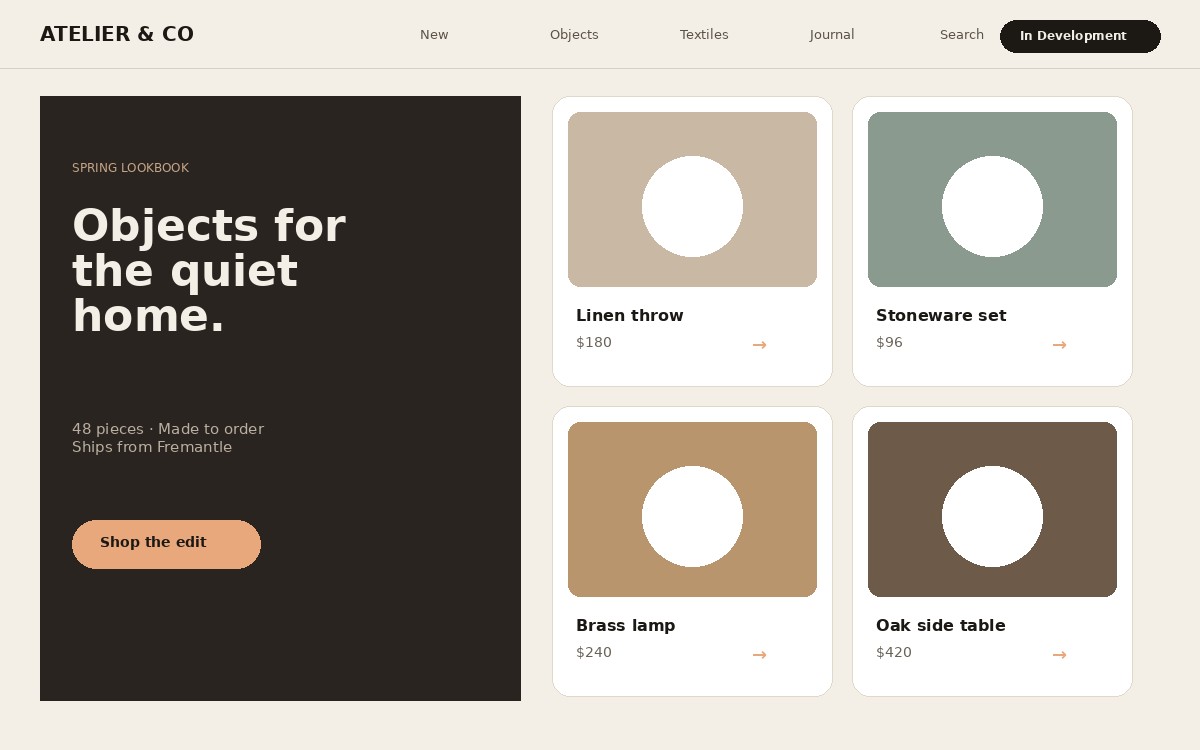The width and height of the screenshot is (1200, 750).
Task: Click the arrow icon on Linen throw card
Action: tap(759, 345)
